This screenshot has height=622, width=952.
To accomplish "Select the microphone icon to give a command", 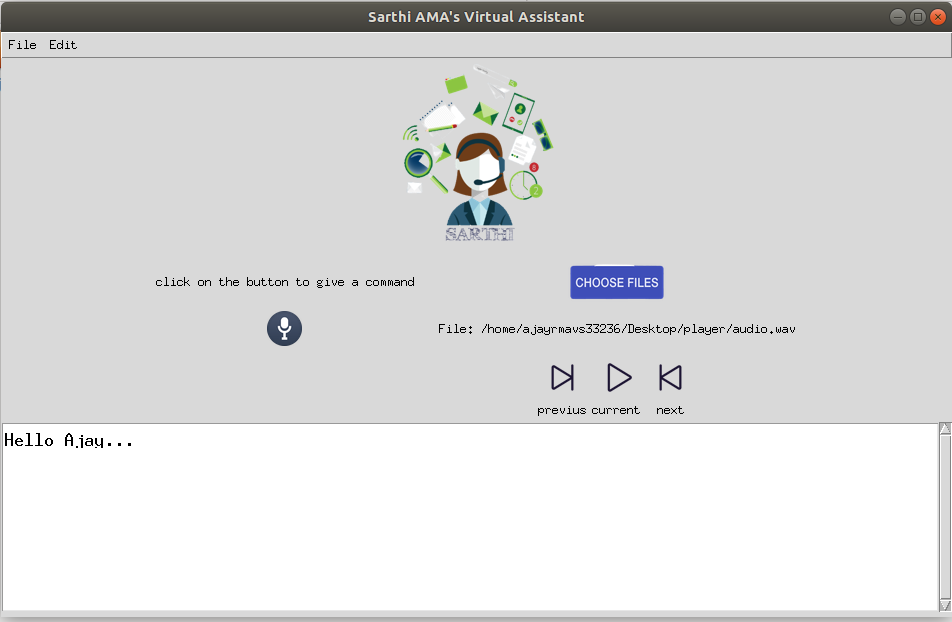I will [284, 328].
